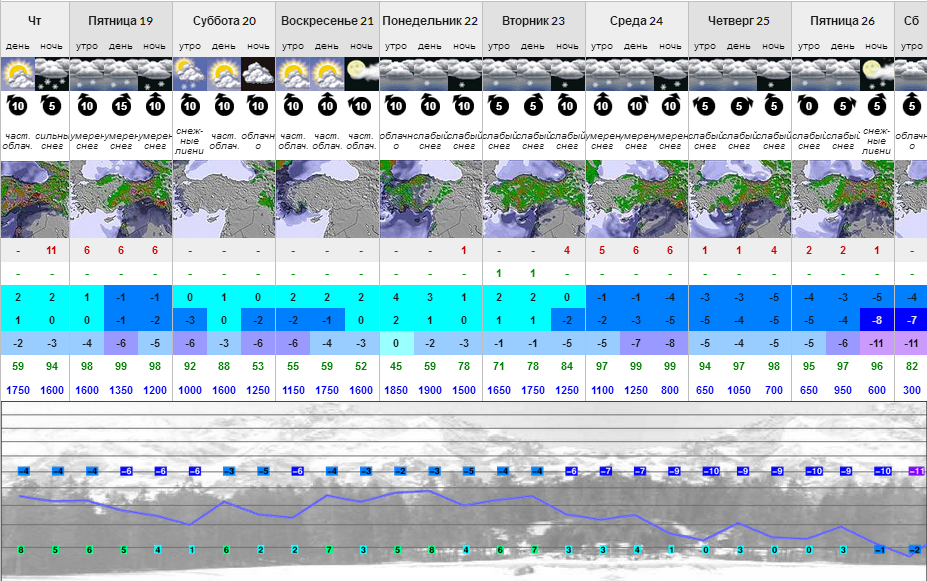Click freezing level value 1900
The image size is (927, 581).
tap(430, 390)
